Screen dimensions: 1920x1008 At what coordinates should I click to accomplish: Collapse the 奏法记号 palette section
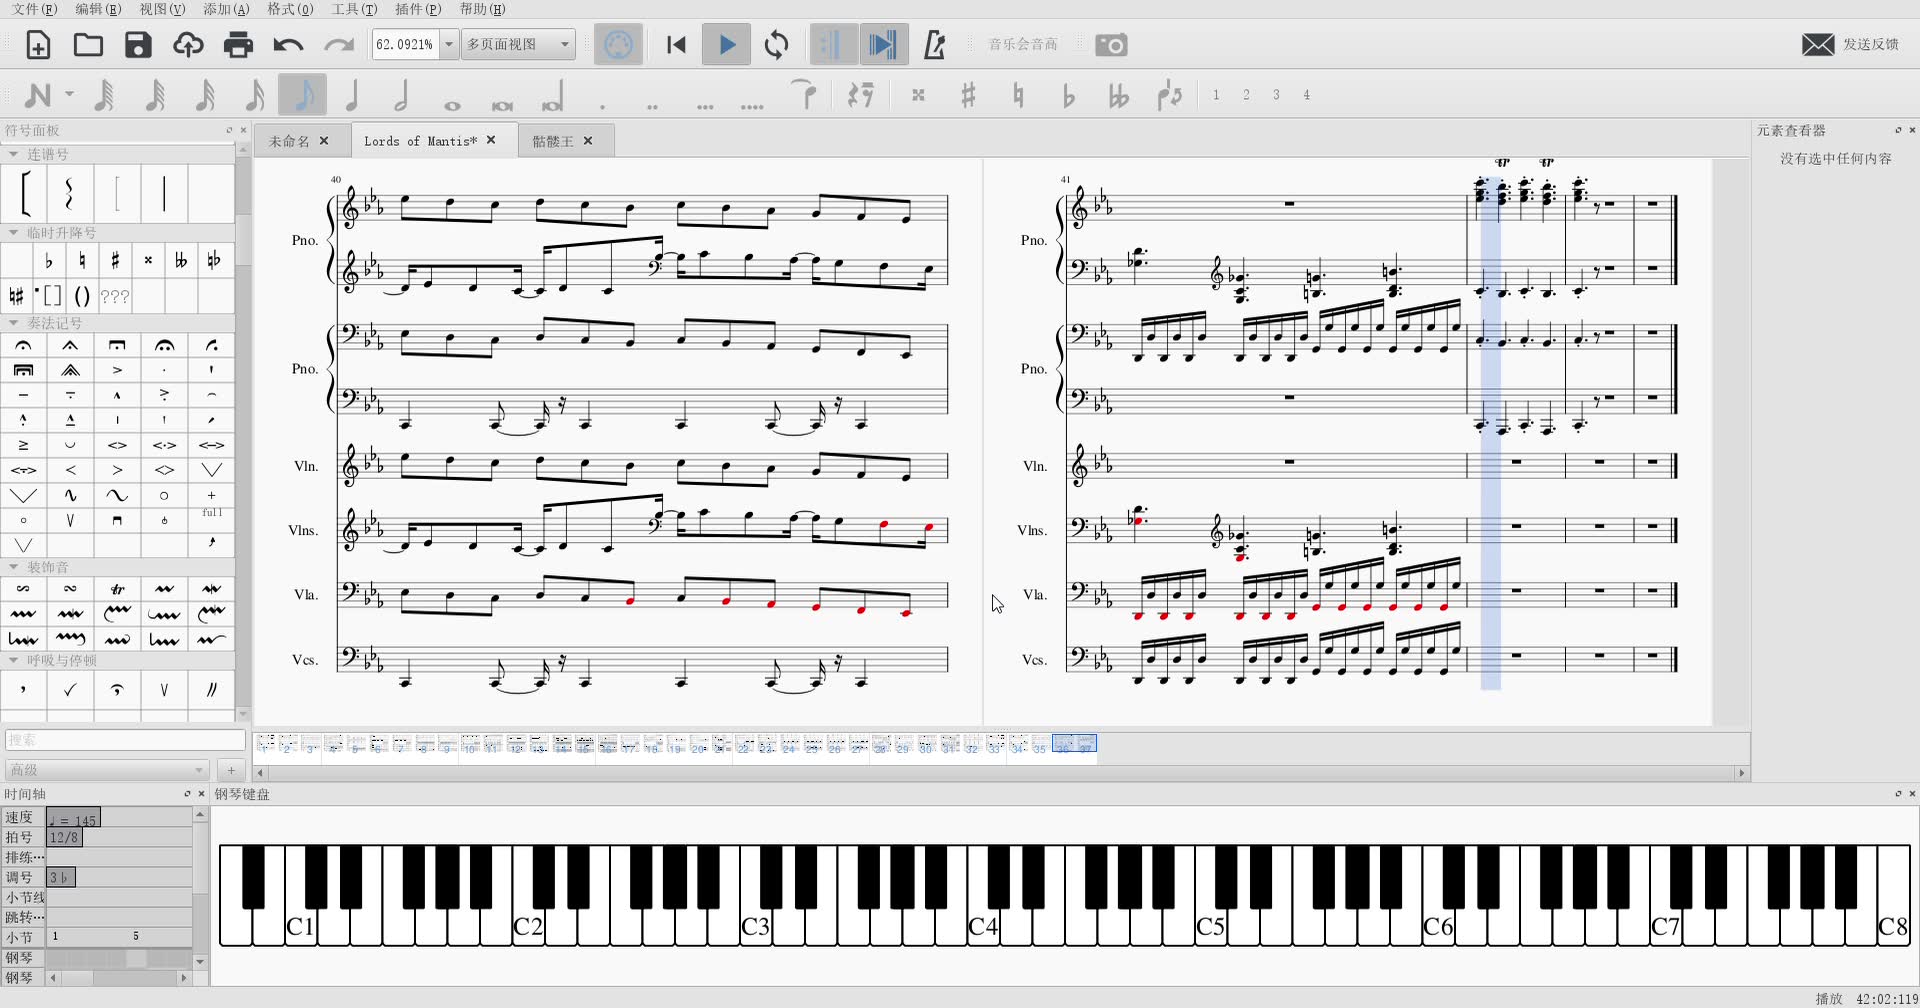point(13,323)
